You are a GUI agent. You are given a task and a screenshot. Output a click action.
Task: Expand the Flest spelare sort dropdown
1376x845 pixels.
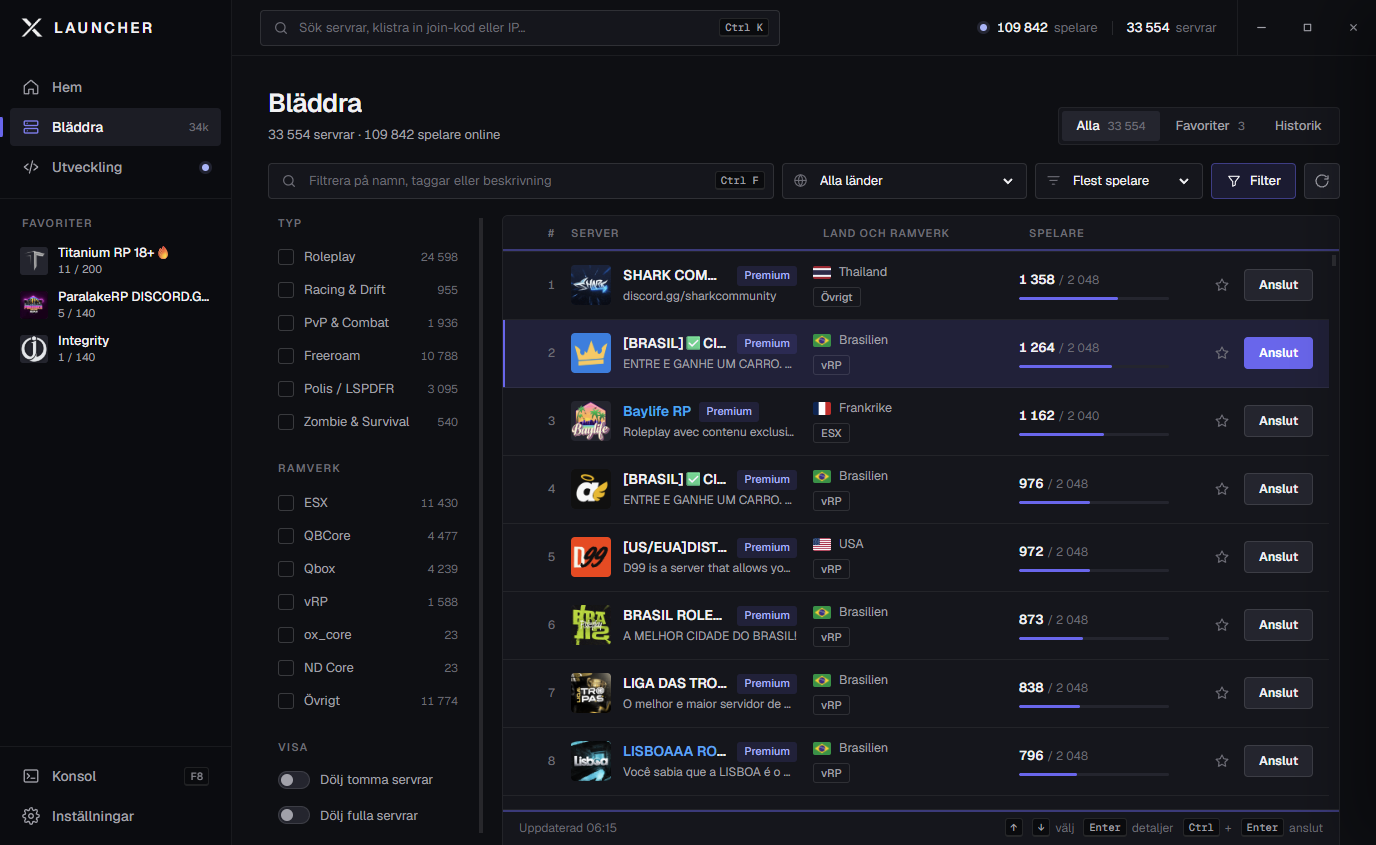pos(1119,181)
